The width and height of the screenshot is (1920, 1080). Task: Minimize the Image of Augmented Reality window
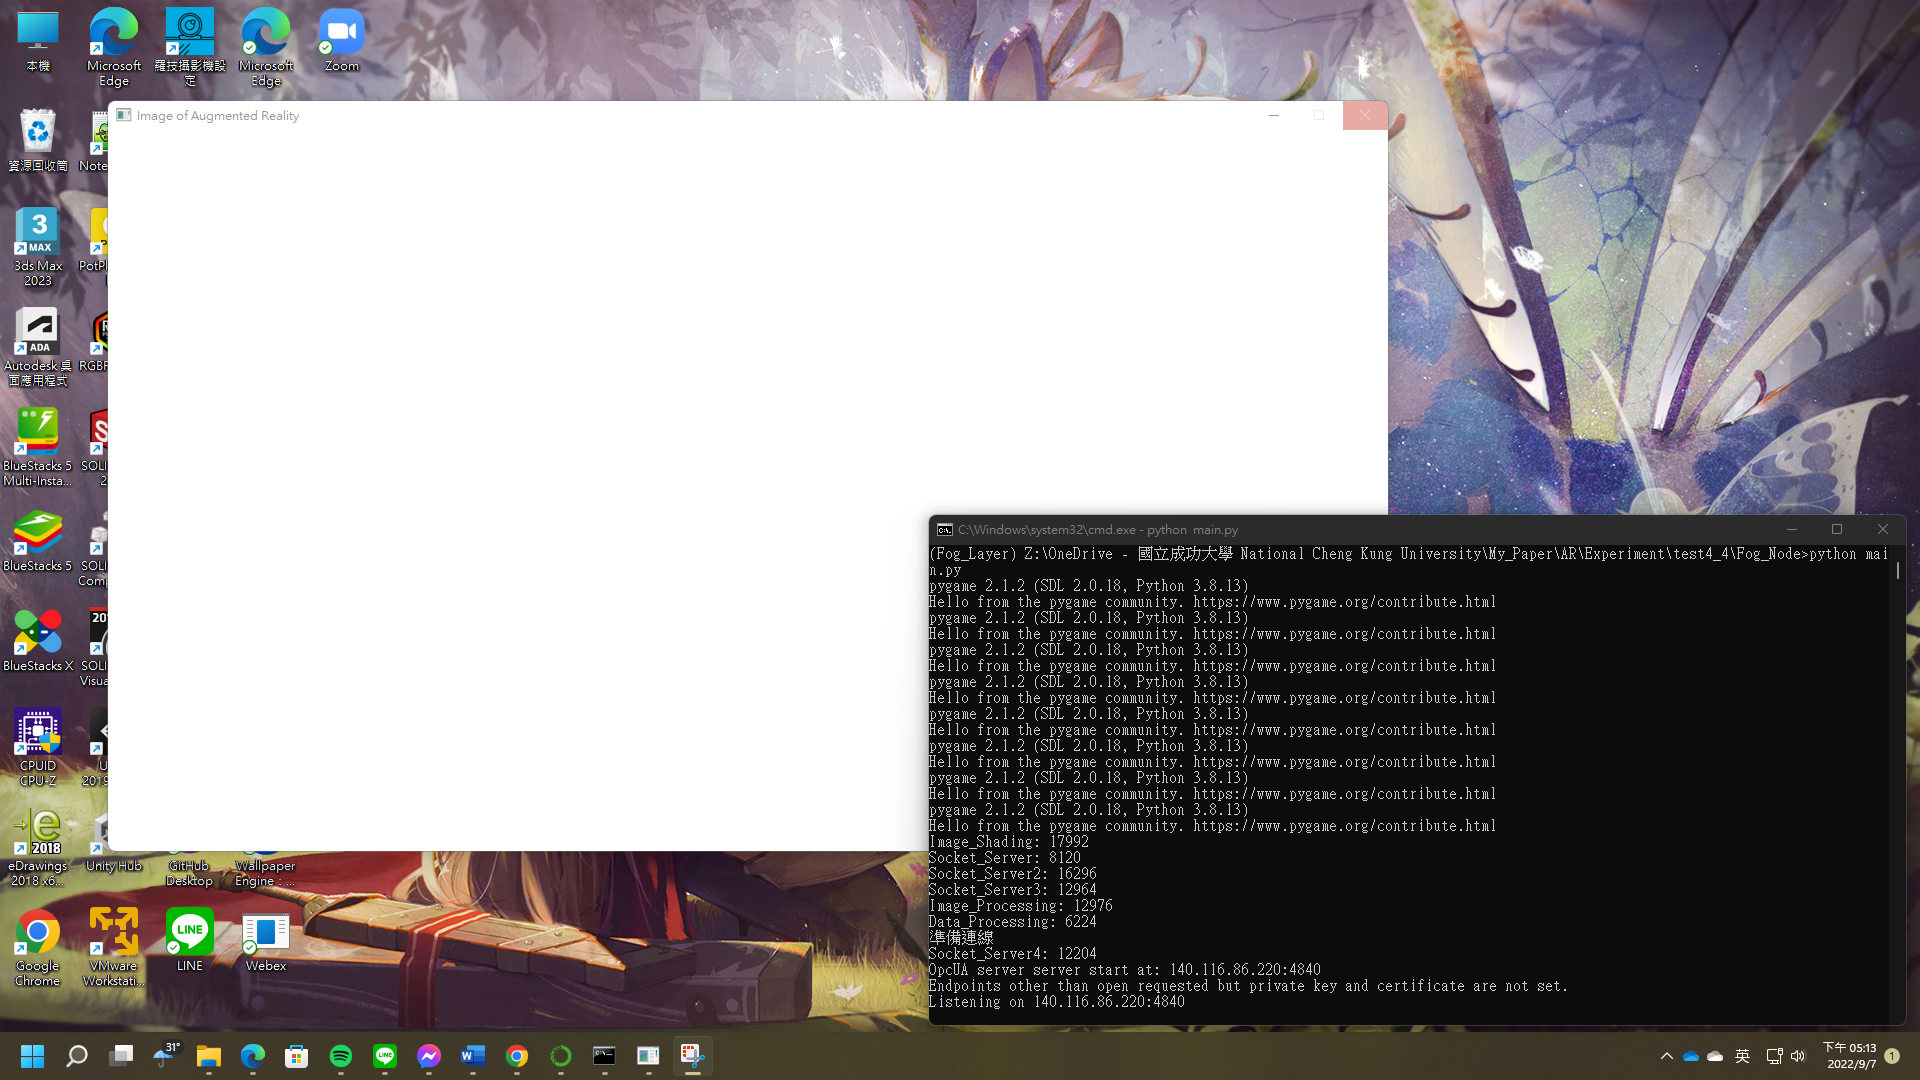coord(1273,116)
